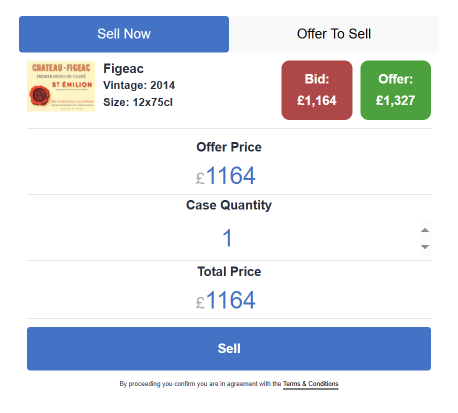Open the Offer To Sell tab
Viewport: 458px width, 413px height.
click(x=334, y=34)
